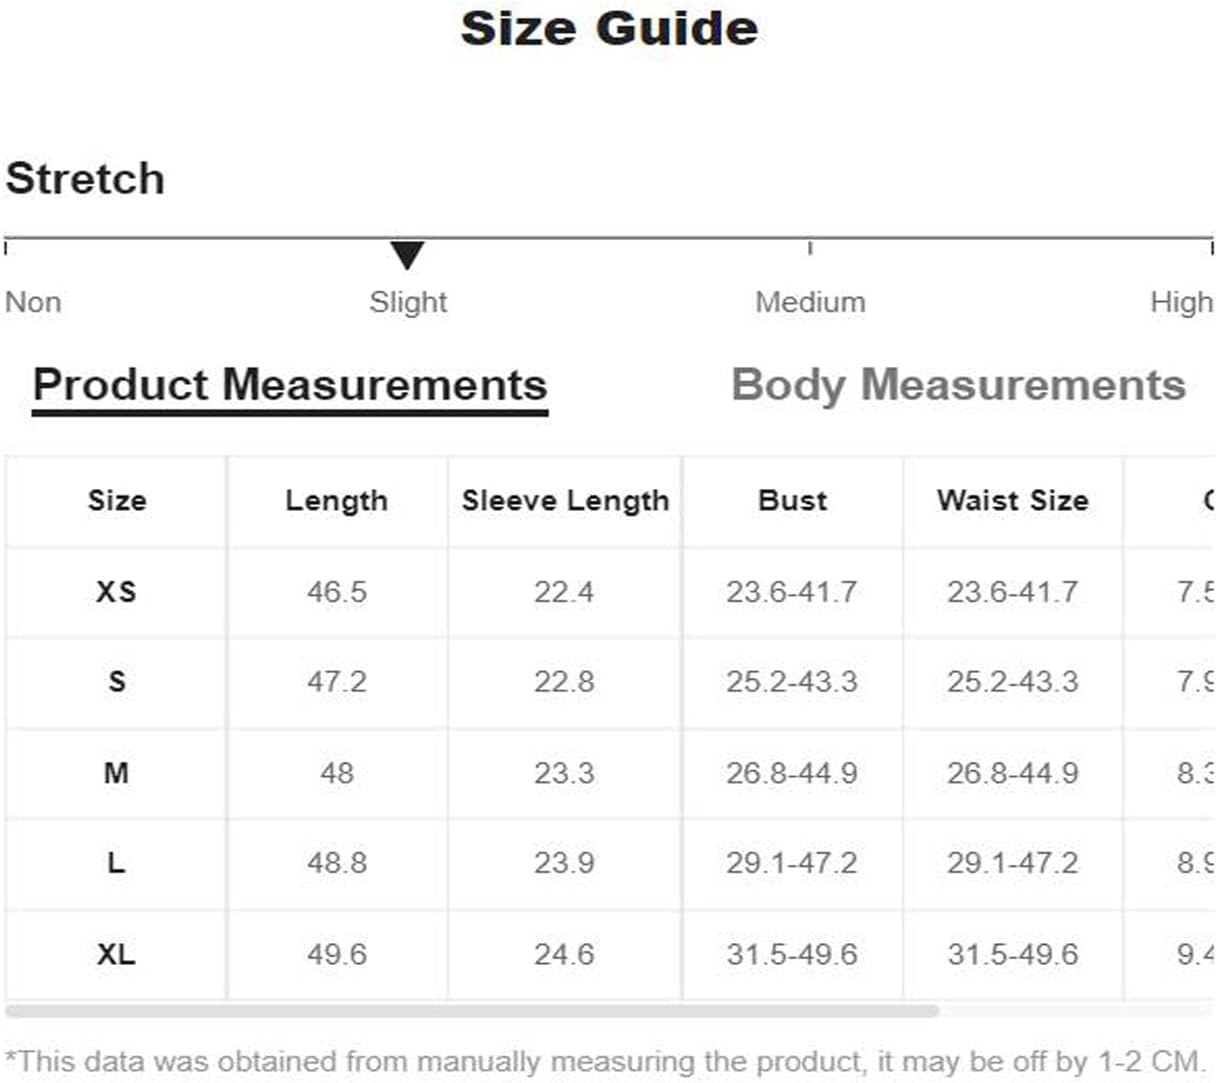1217x1083 pixels.
Task: Select the S size row label
Action: point(116,682)
